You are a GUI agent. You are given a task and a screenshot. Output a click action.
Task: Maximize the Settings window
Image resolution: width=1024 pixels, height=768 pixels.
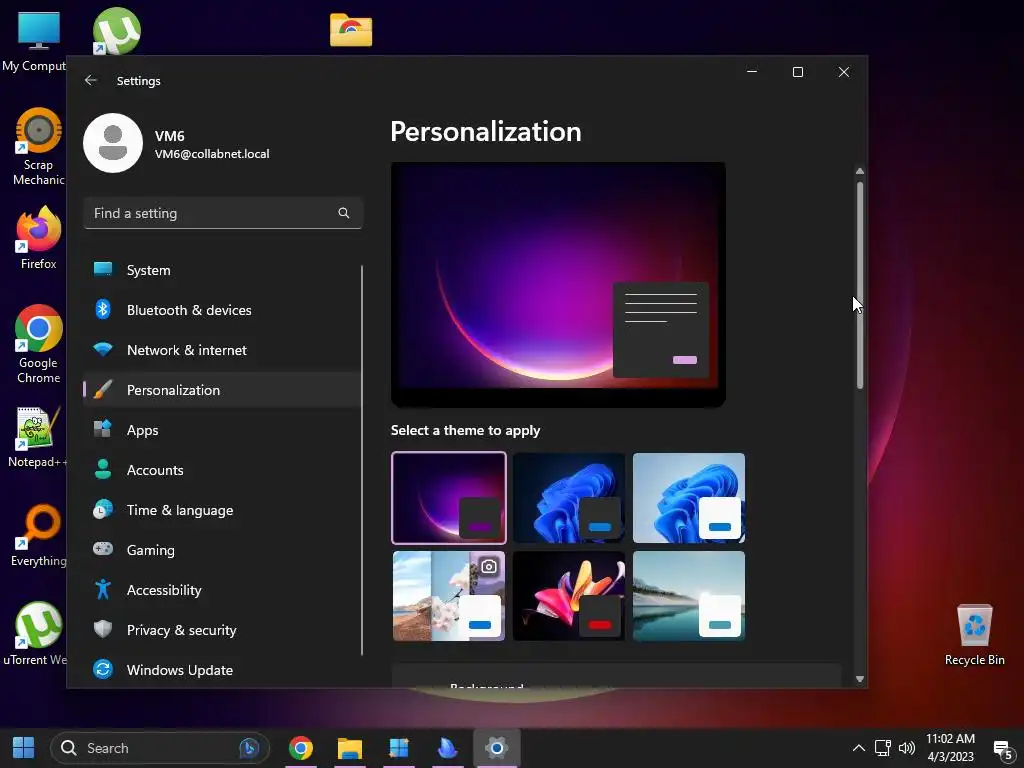click(x=797, y=72)
